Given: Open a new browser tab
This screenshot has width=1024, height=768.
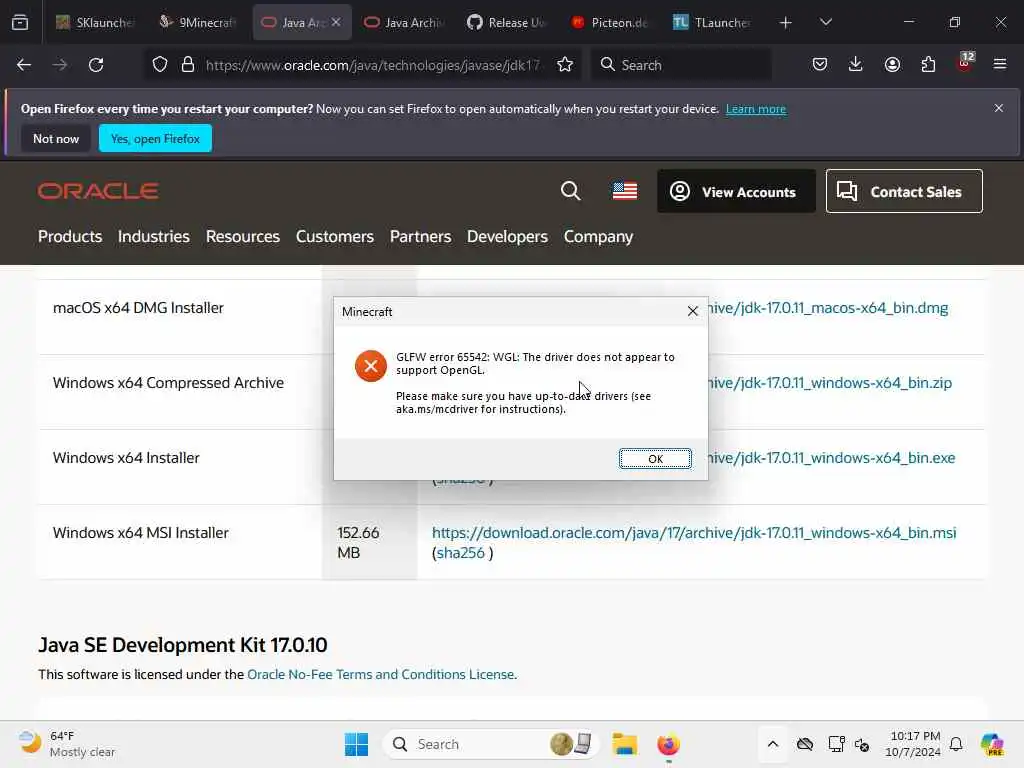Looking at the screenshot, I should [786, 22].
